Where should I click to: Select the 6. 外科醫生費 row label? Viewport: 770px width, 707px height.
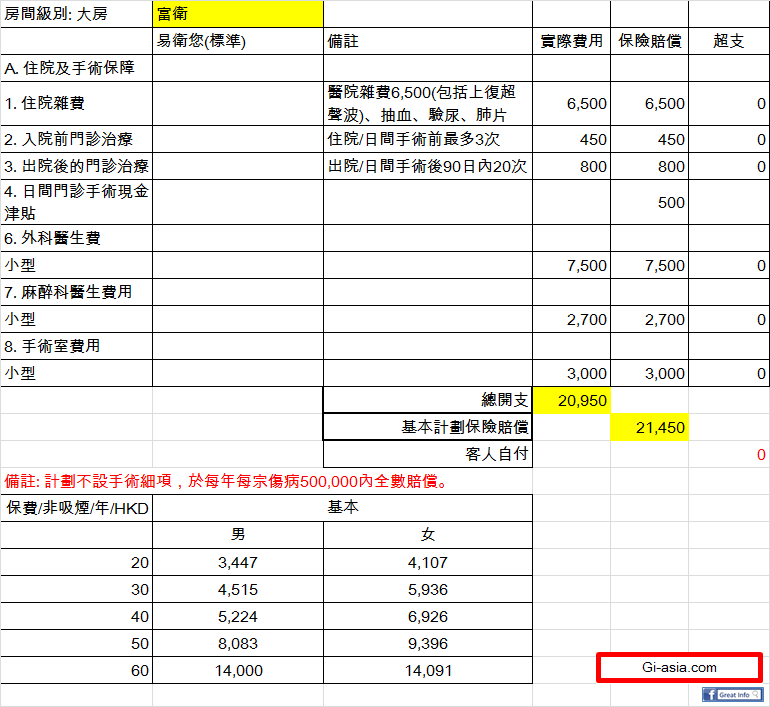pos(77,238)
